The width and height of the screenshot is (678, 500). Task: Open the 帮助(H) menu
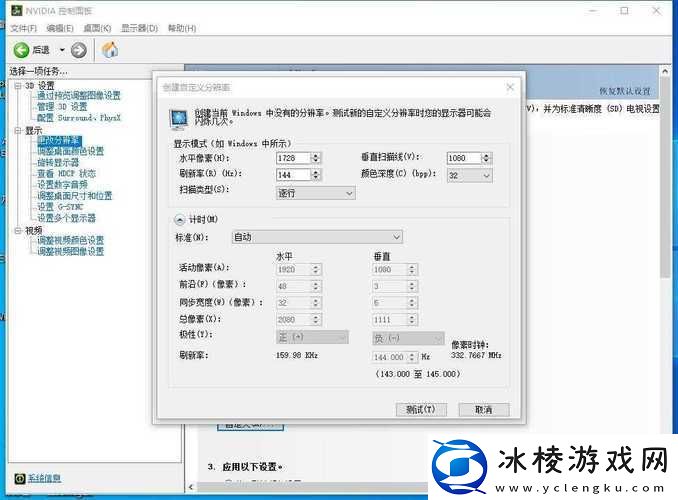(182, 29)
